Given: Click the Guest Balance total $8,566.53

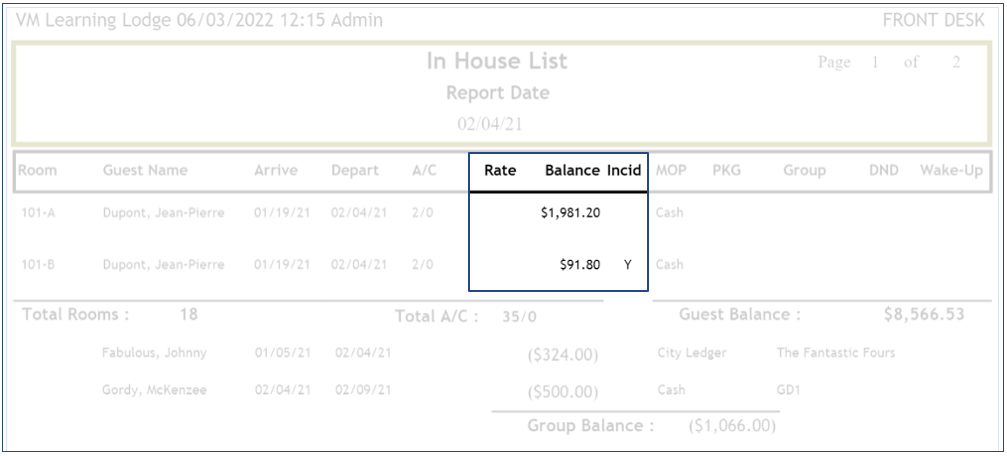Looking at the screenshot, I should pos(924,315).
